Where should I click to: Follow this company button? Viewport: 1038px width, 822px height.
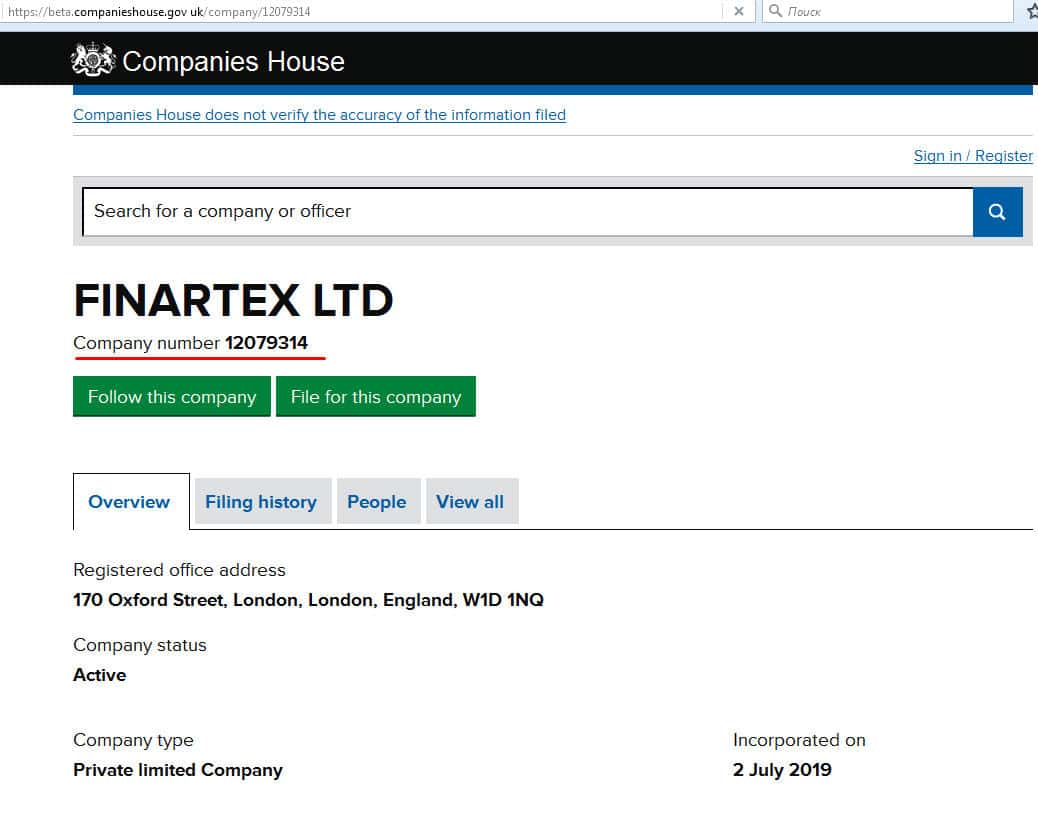tap(171, 396)
